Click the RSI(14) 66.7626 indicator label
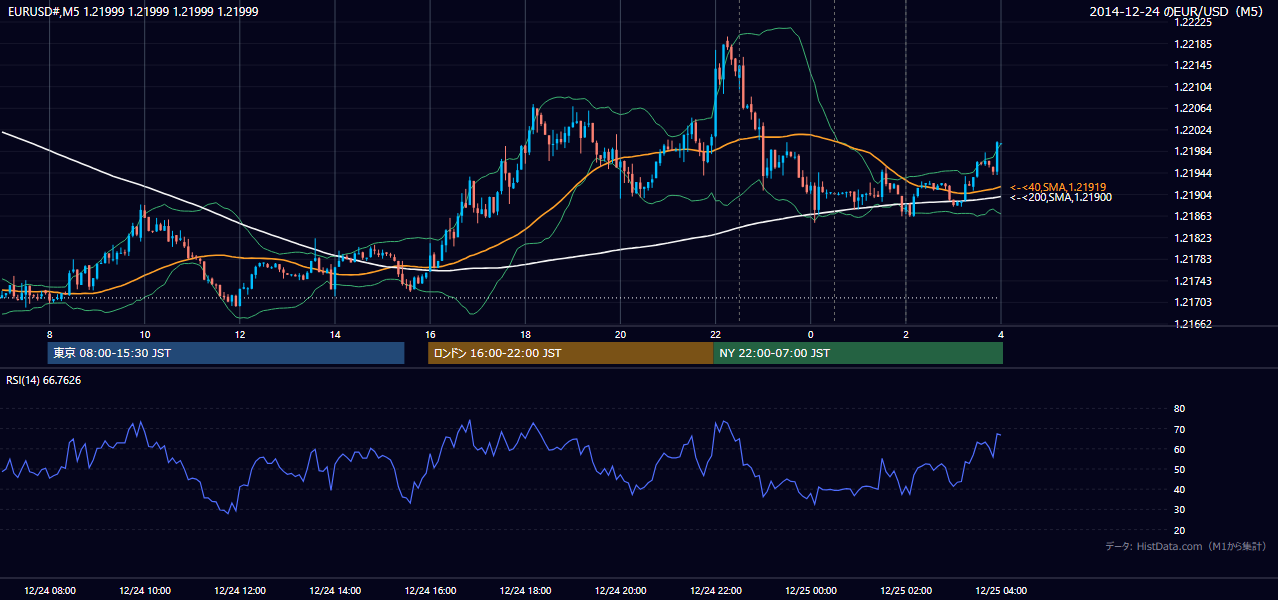This screenshot has width=1278, height=600. tap(44, 380)
